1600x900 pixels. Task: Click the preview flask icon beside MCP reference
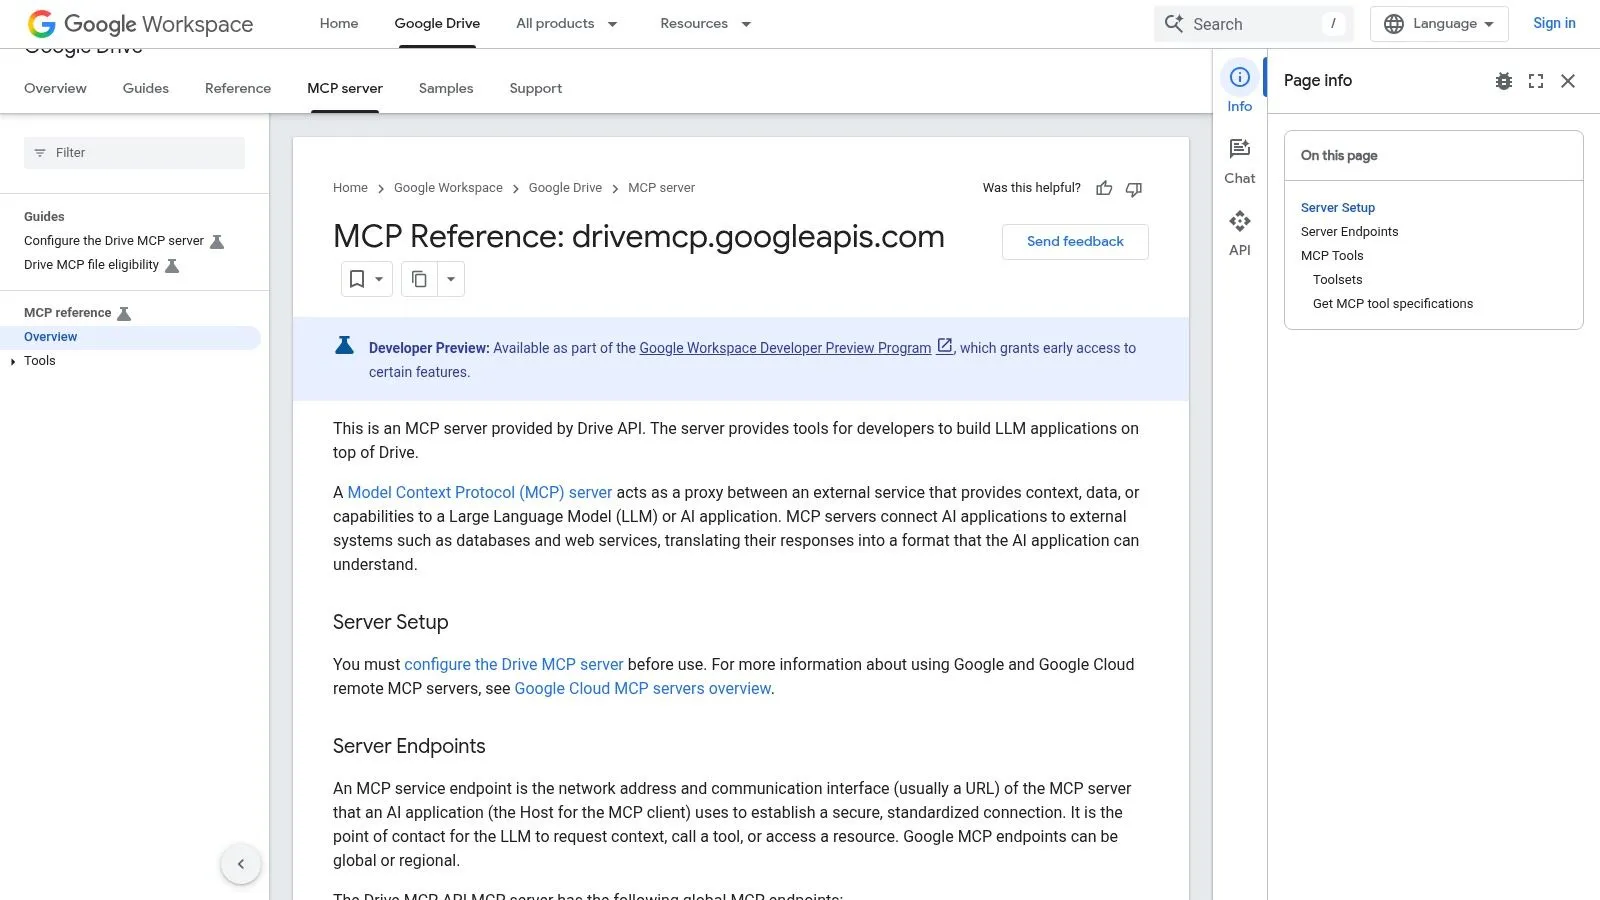[x=124, y=313]
